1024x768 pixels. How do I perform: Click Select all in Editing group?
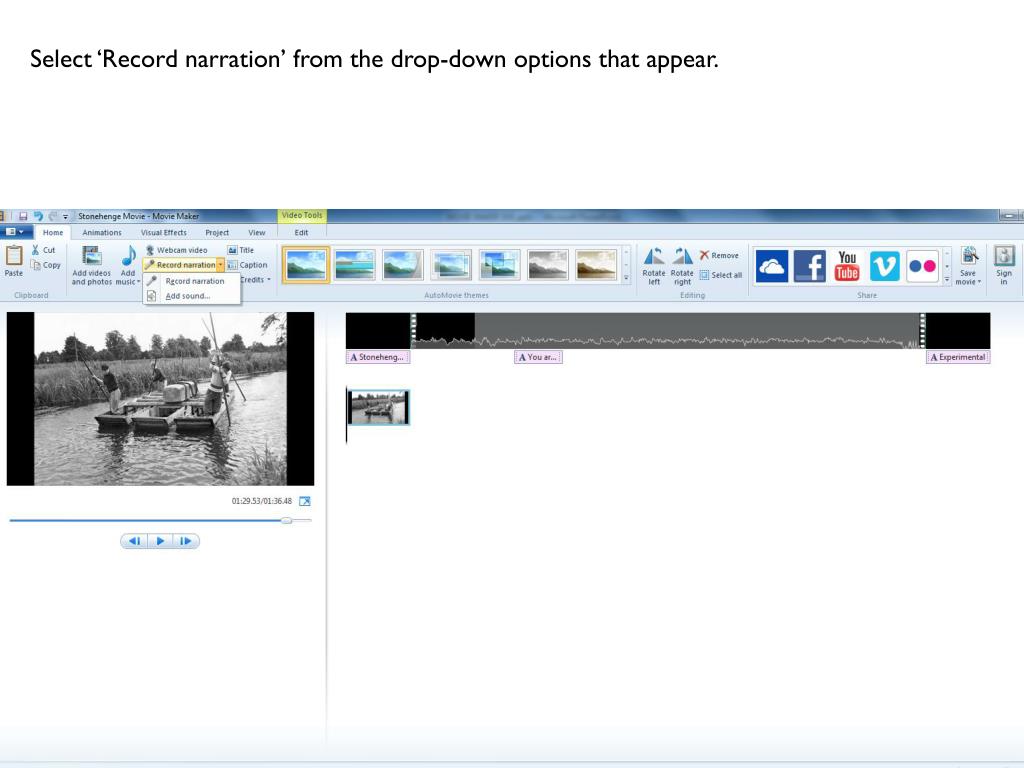(721, 275)
